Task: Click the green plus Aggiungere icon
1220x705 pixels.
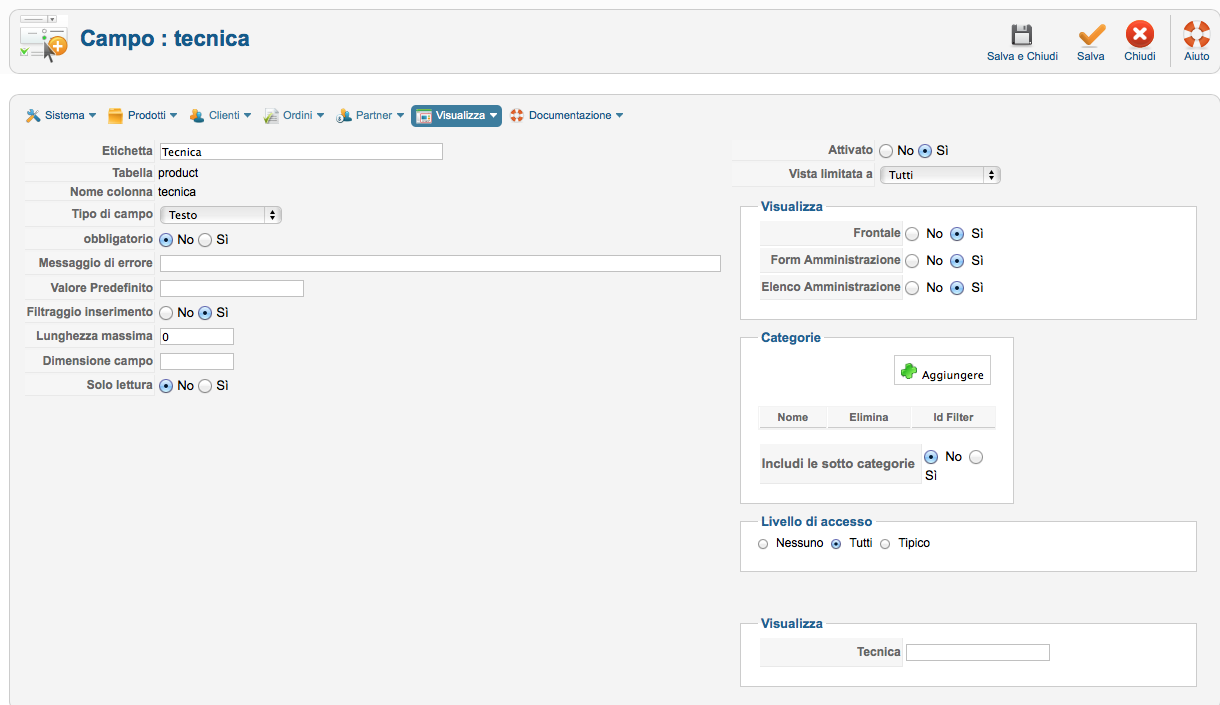Action: [x=909, y=371]
